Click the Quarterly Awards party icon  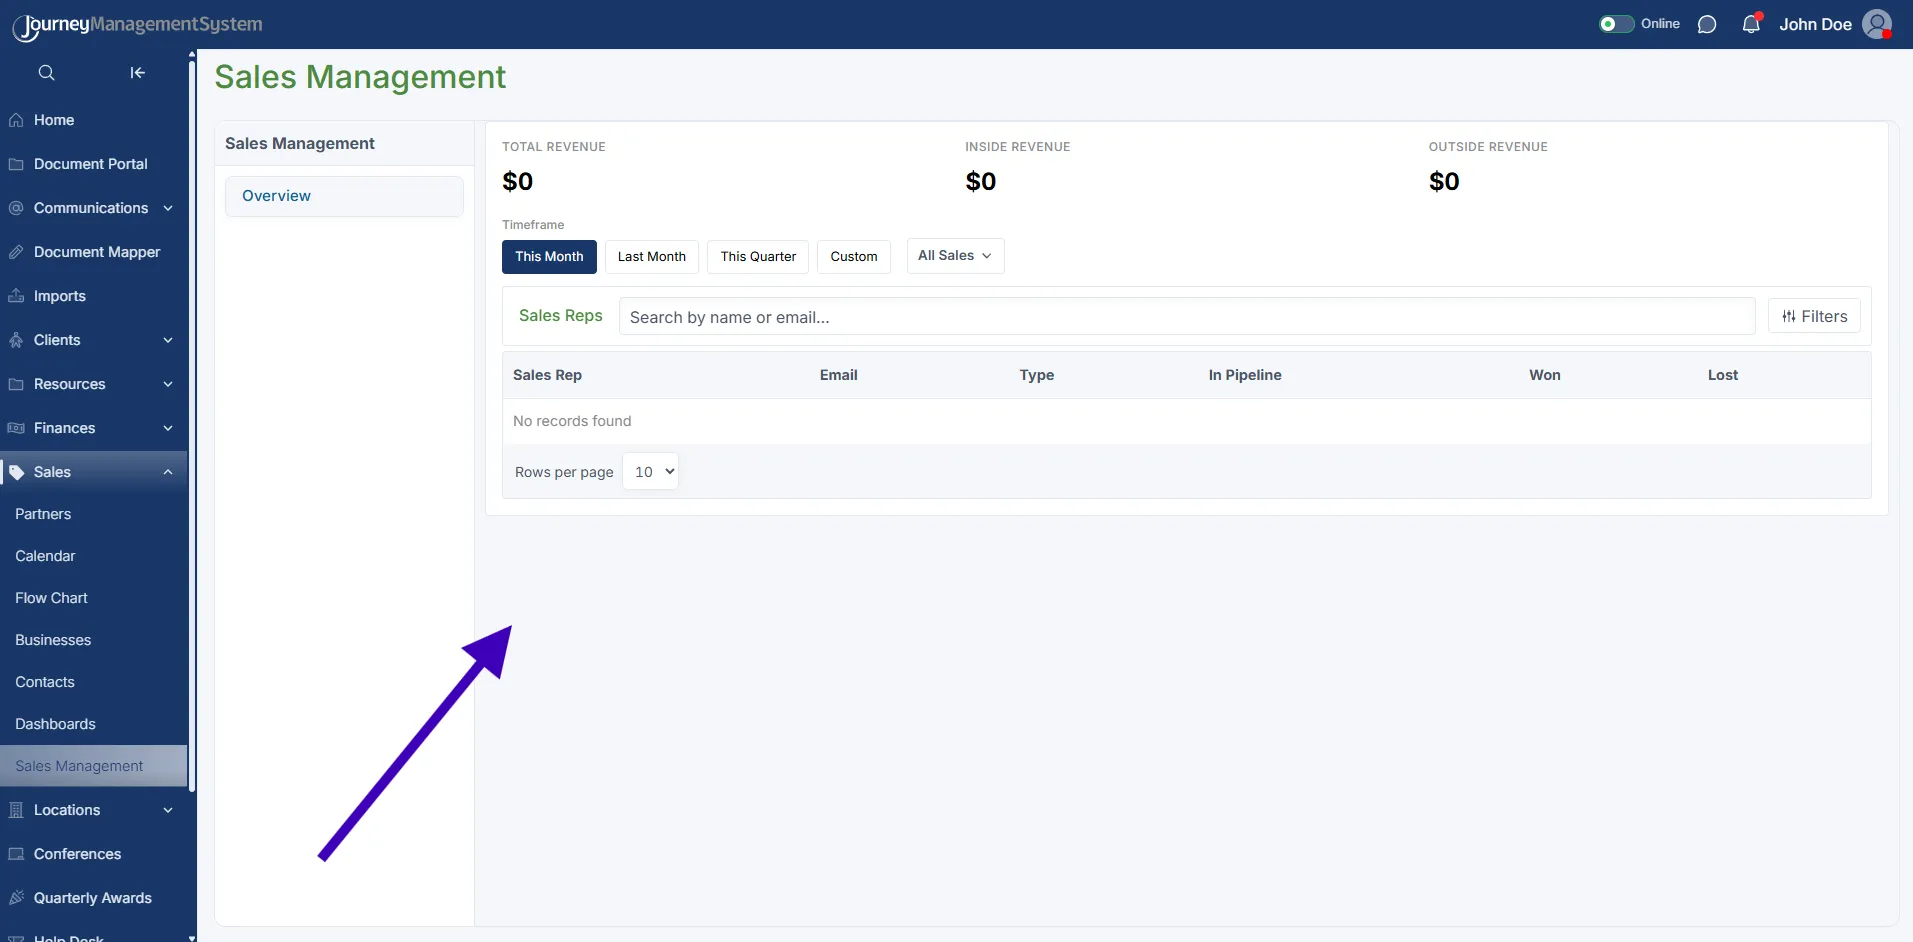(16, 898)
